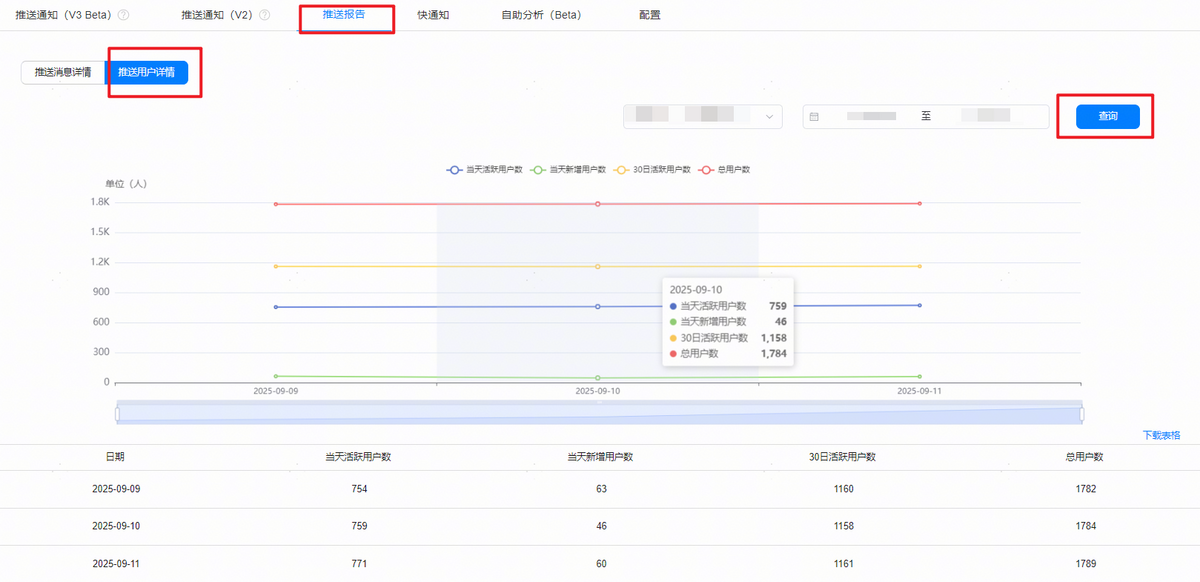
Task: Select the 推送用户详情 toggle button
Action: pos(146,73)
